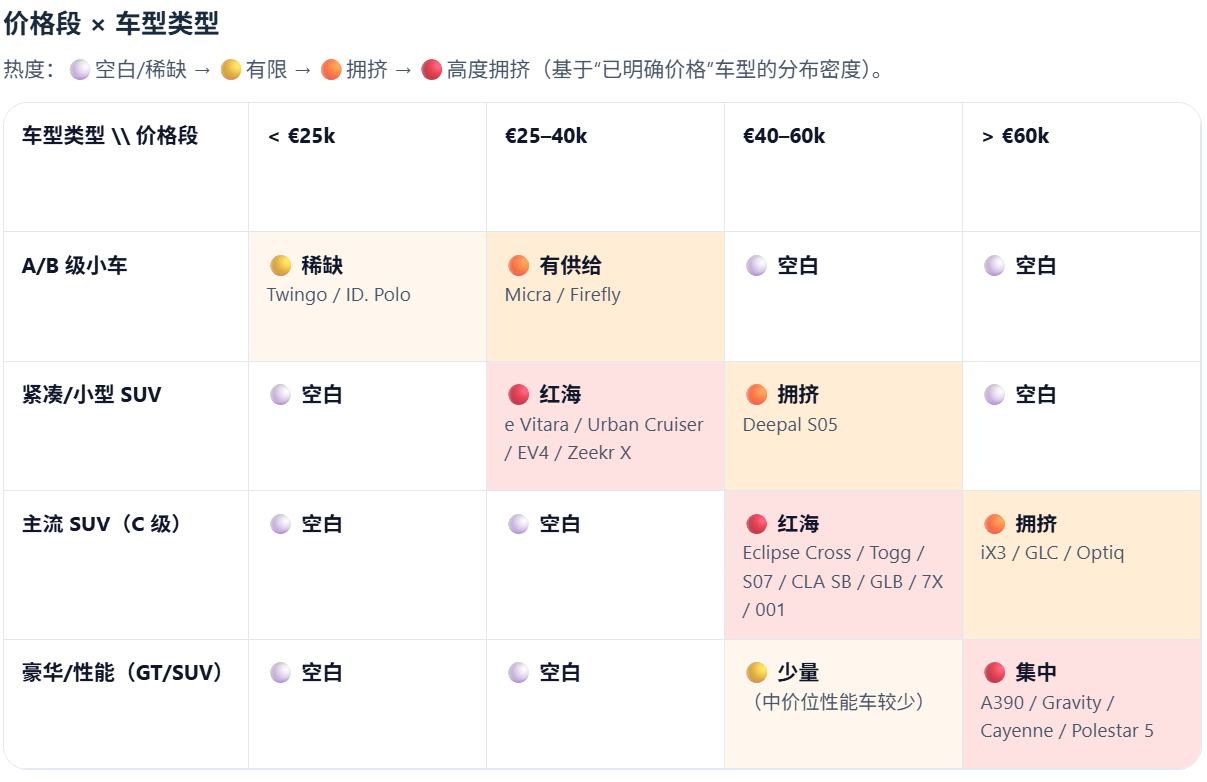Select the €25–40k column header
1207x782 pixels.
(x=546, y=136)
